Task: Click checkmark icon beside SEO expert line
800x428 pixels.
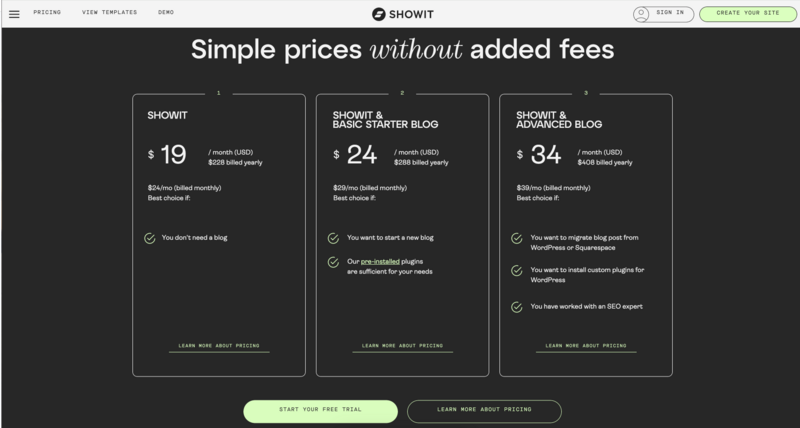Action: point(517,307)
